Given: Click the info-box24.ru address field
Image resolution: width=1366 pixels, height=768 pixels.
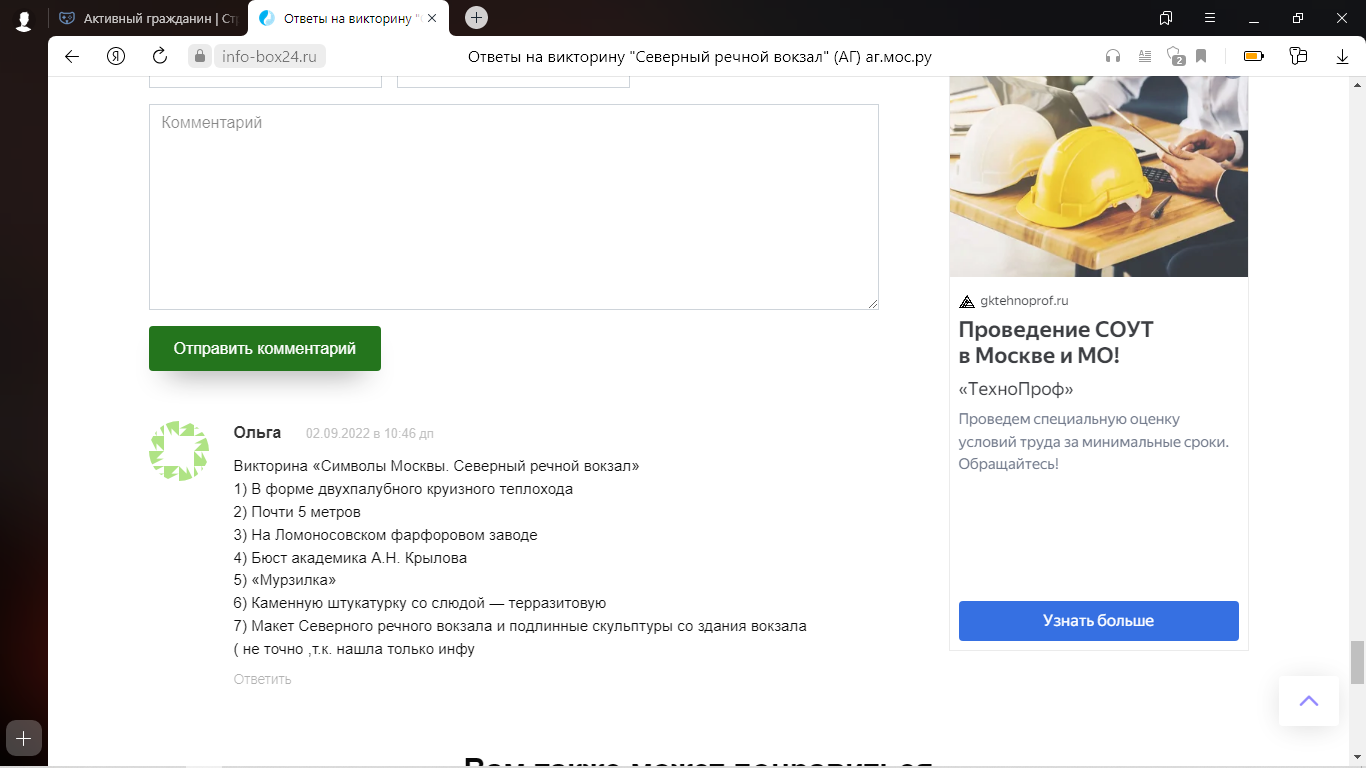Looking at the screenshot, I should tap(270, 57).
